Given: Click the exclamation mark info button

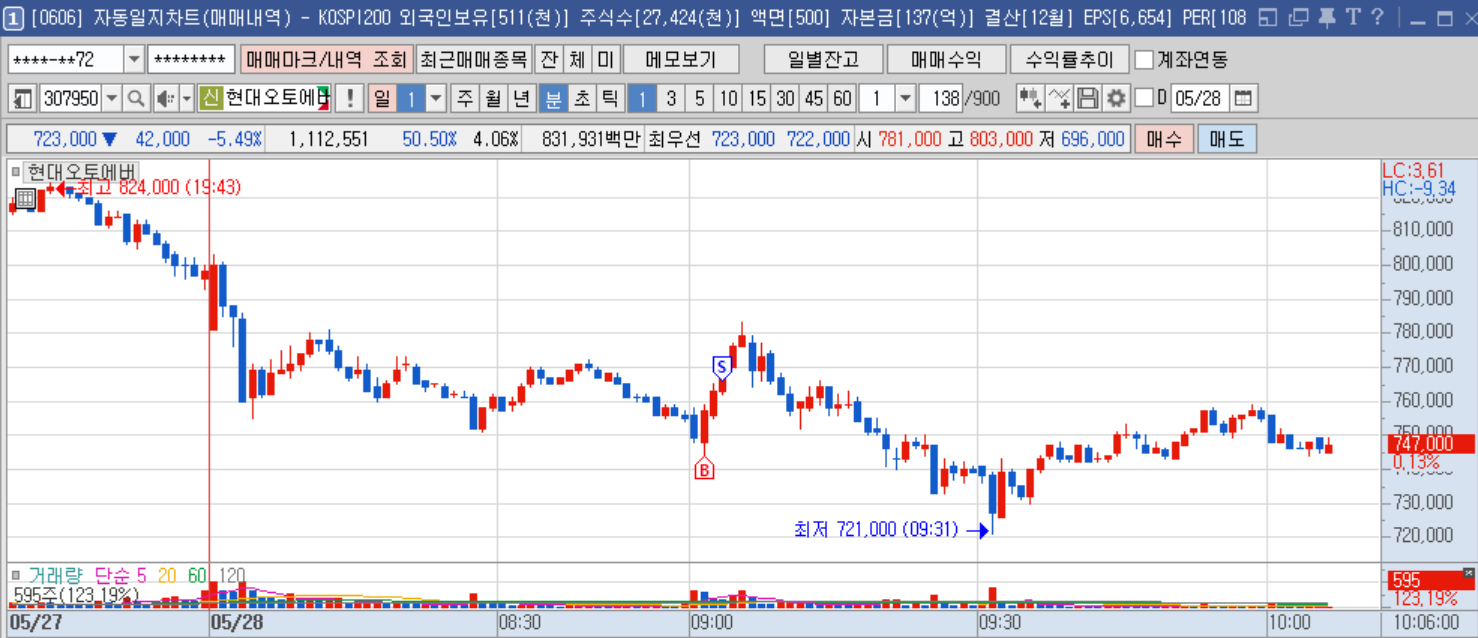Looking at the screenshot, I should pyautogui.click(x=349, y=98).
